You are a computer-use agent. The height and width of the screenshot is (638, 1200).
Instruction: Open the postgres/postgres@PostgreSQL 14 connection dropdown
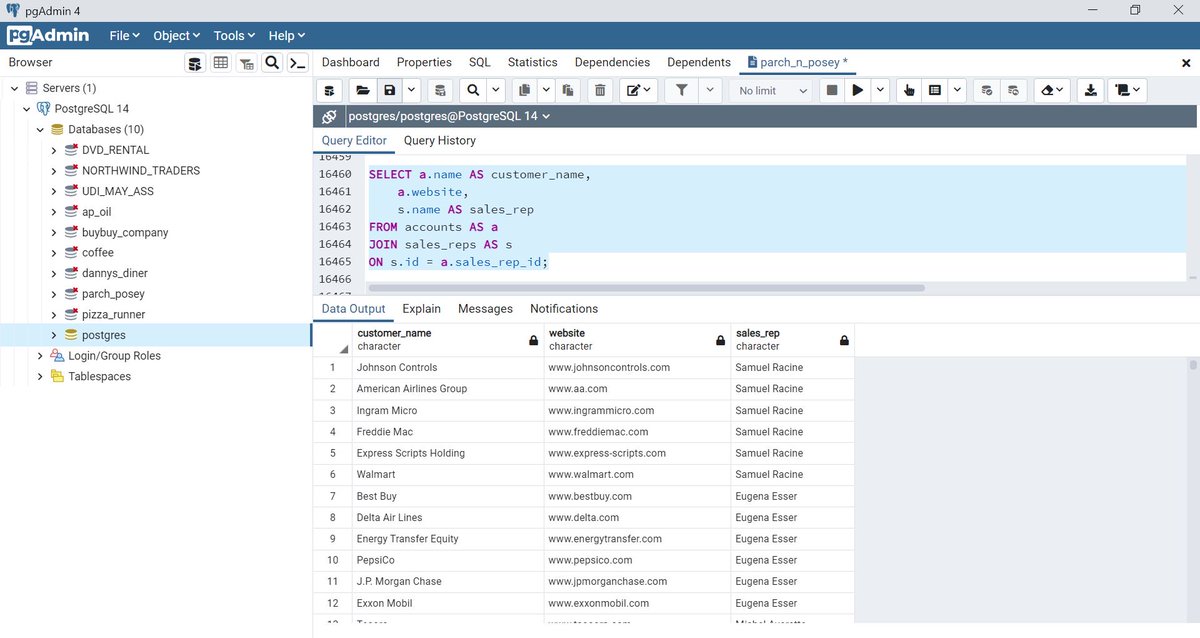tap(448, 116)
